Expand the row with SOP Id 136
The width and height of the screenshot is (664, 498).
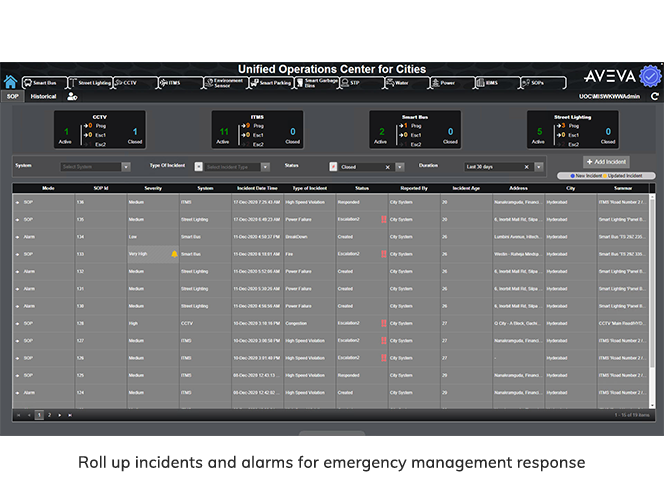click(x=17, y=202)
